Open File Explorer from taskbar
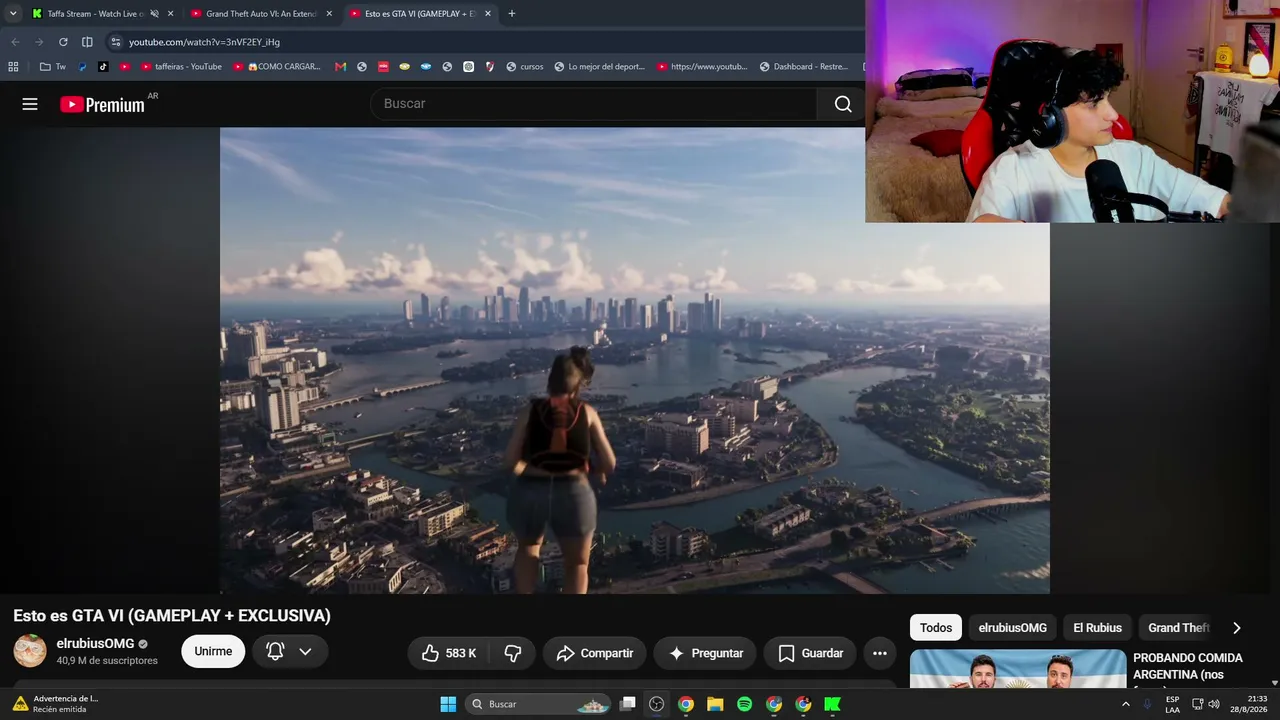Viewport: 1280px width, 720px height. tap(715, 704)
